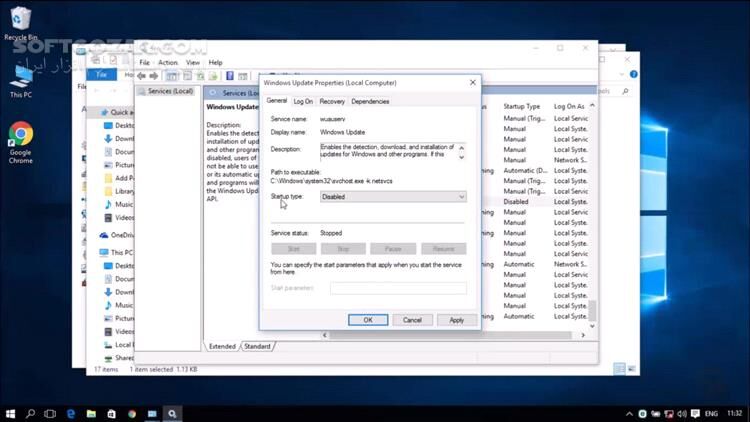Screen dimensions: 750x422
Task: Switch to the Log On tab
Action: click(x=303, y=101)
